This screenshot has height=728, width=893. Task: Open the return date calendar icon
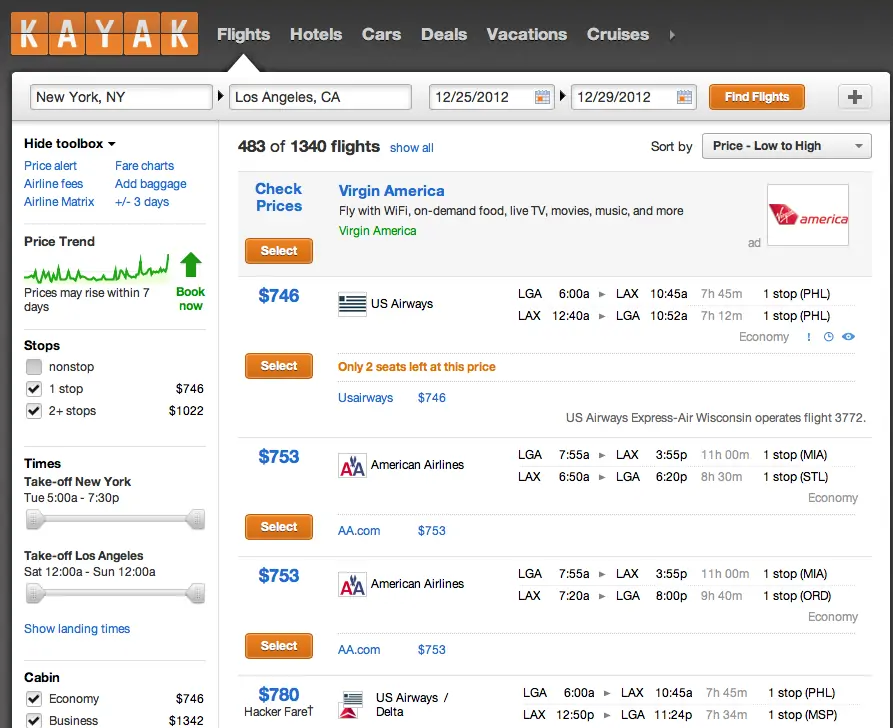[684, 97]
